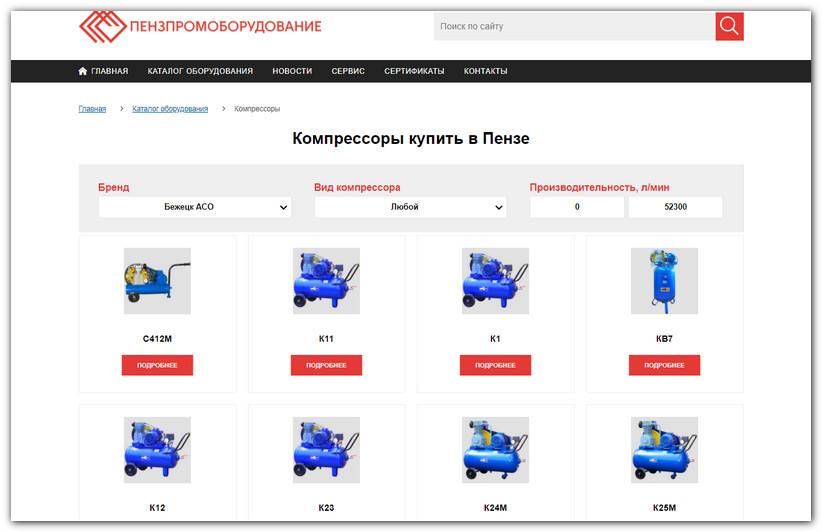The width and height of the screenshot is (822, 532).
Task: Open the К12 compressor thumbnail
Action: point(157,450)
